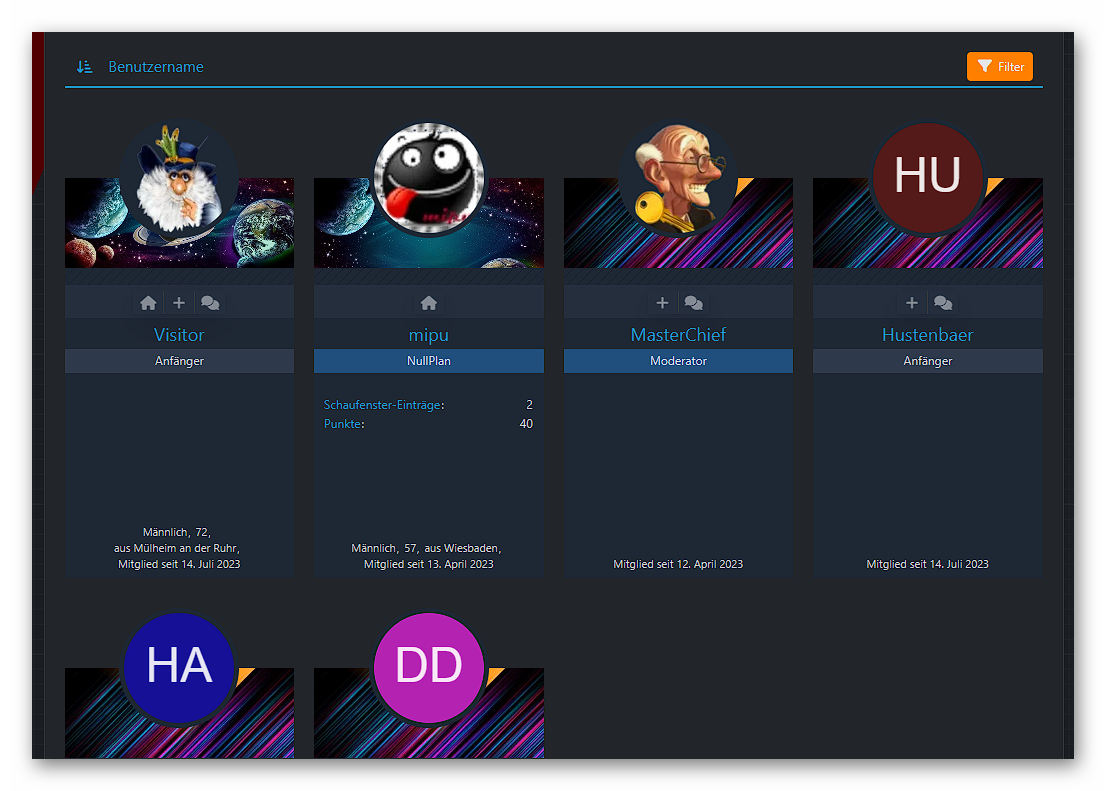Click the DD initials avatar
Image resolution: width=1106 pixels, height=791 pixels.
[x=429, y=666]
